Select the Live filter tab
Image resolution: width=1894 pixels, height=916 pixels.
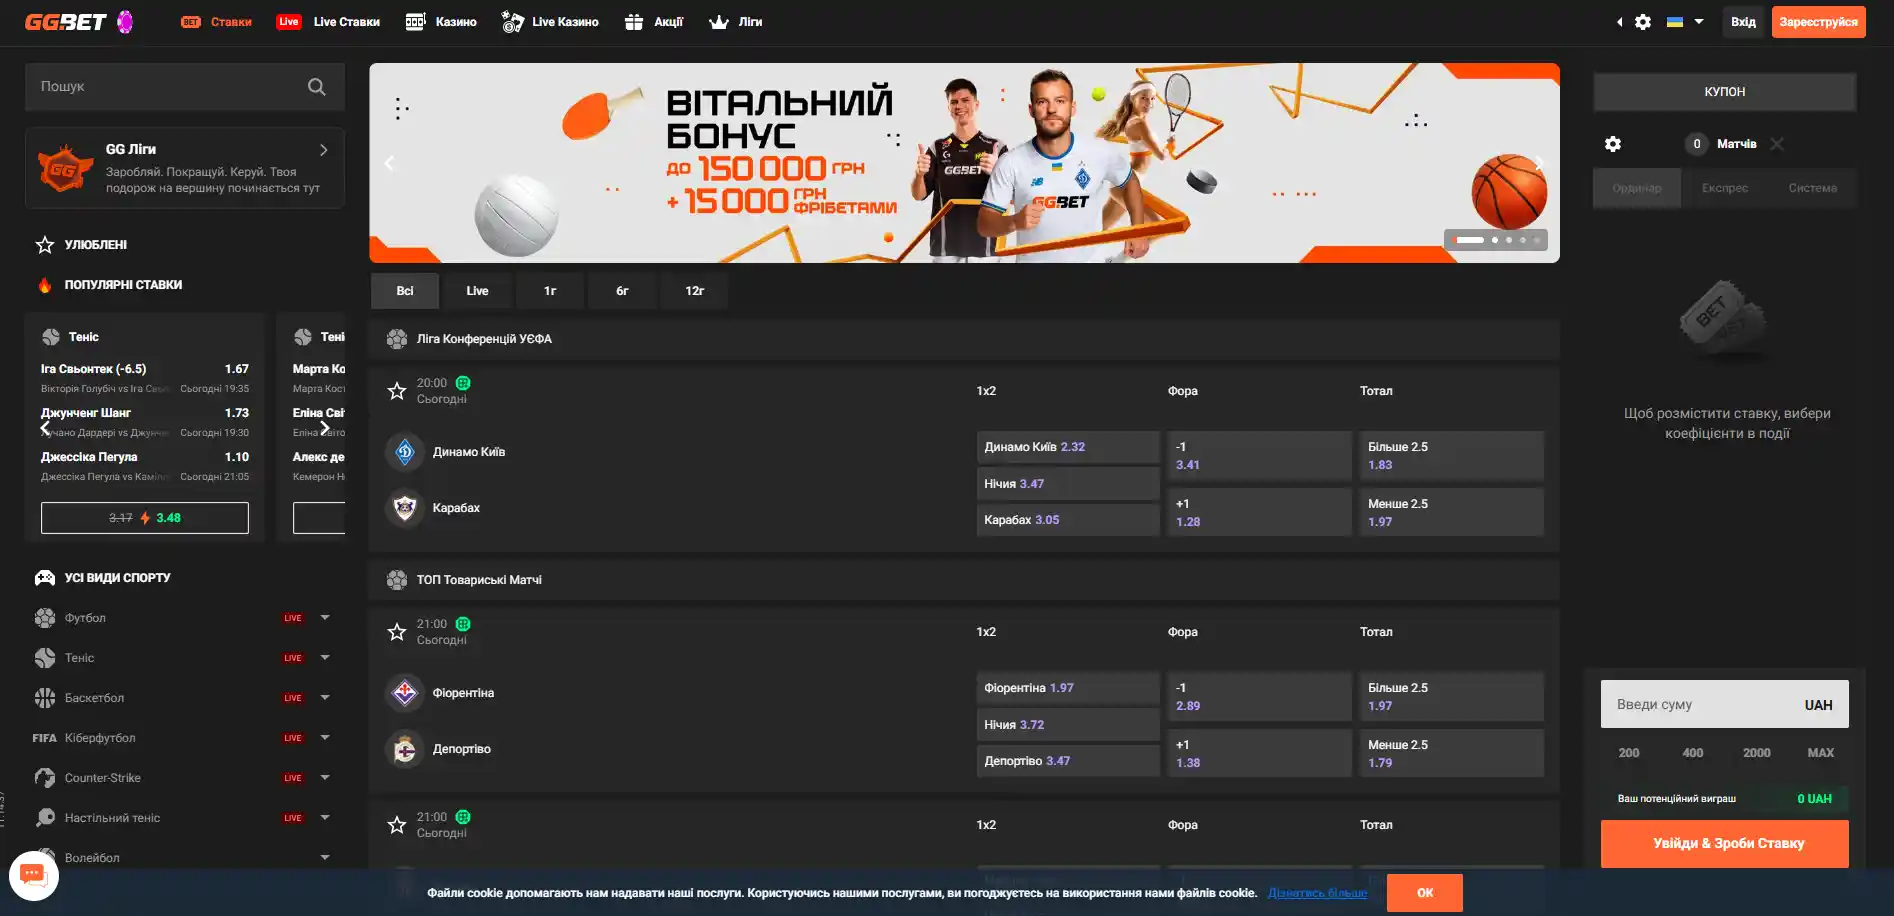(x=477, y=291)
